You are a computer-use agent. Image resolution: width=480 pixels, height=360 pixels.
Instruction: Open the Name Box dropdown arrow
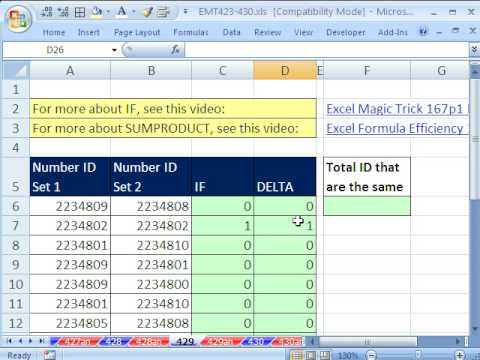tap(114, 50)
